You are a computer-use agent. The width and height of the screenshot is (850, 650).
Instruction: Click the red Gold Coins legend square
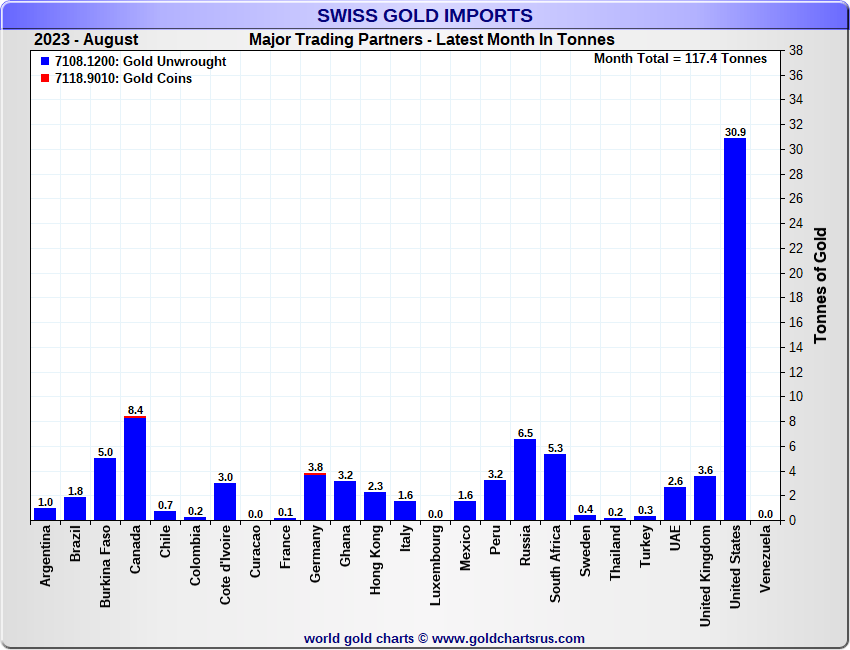click(x=45, y=78)
